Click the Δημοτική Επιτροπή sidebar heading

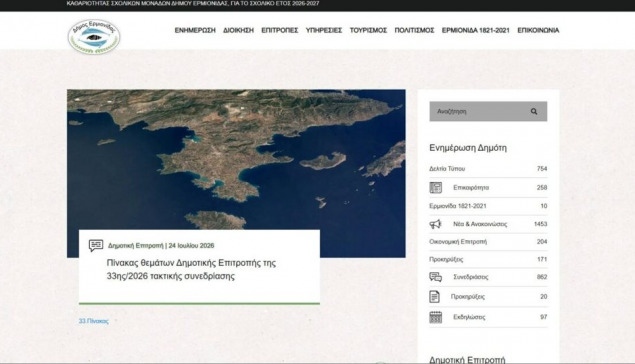pos(467,360)
